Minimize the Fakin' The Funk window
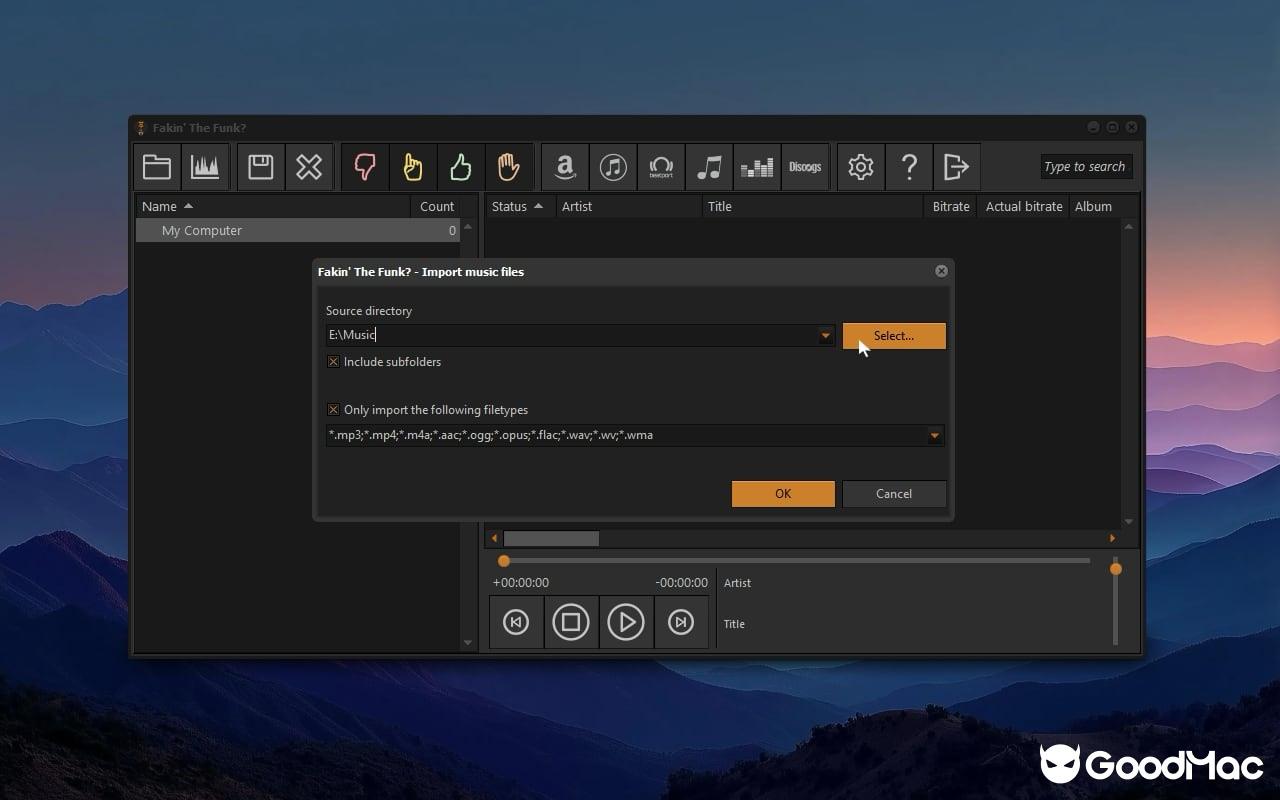This screenshot has width=1280, height=800. [1093, 127]
